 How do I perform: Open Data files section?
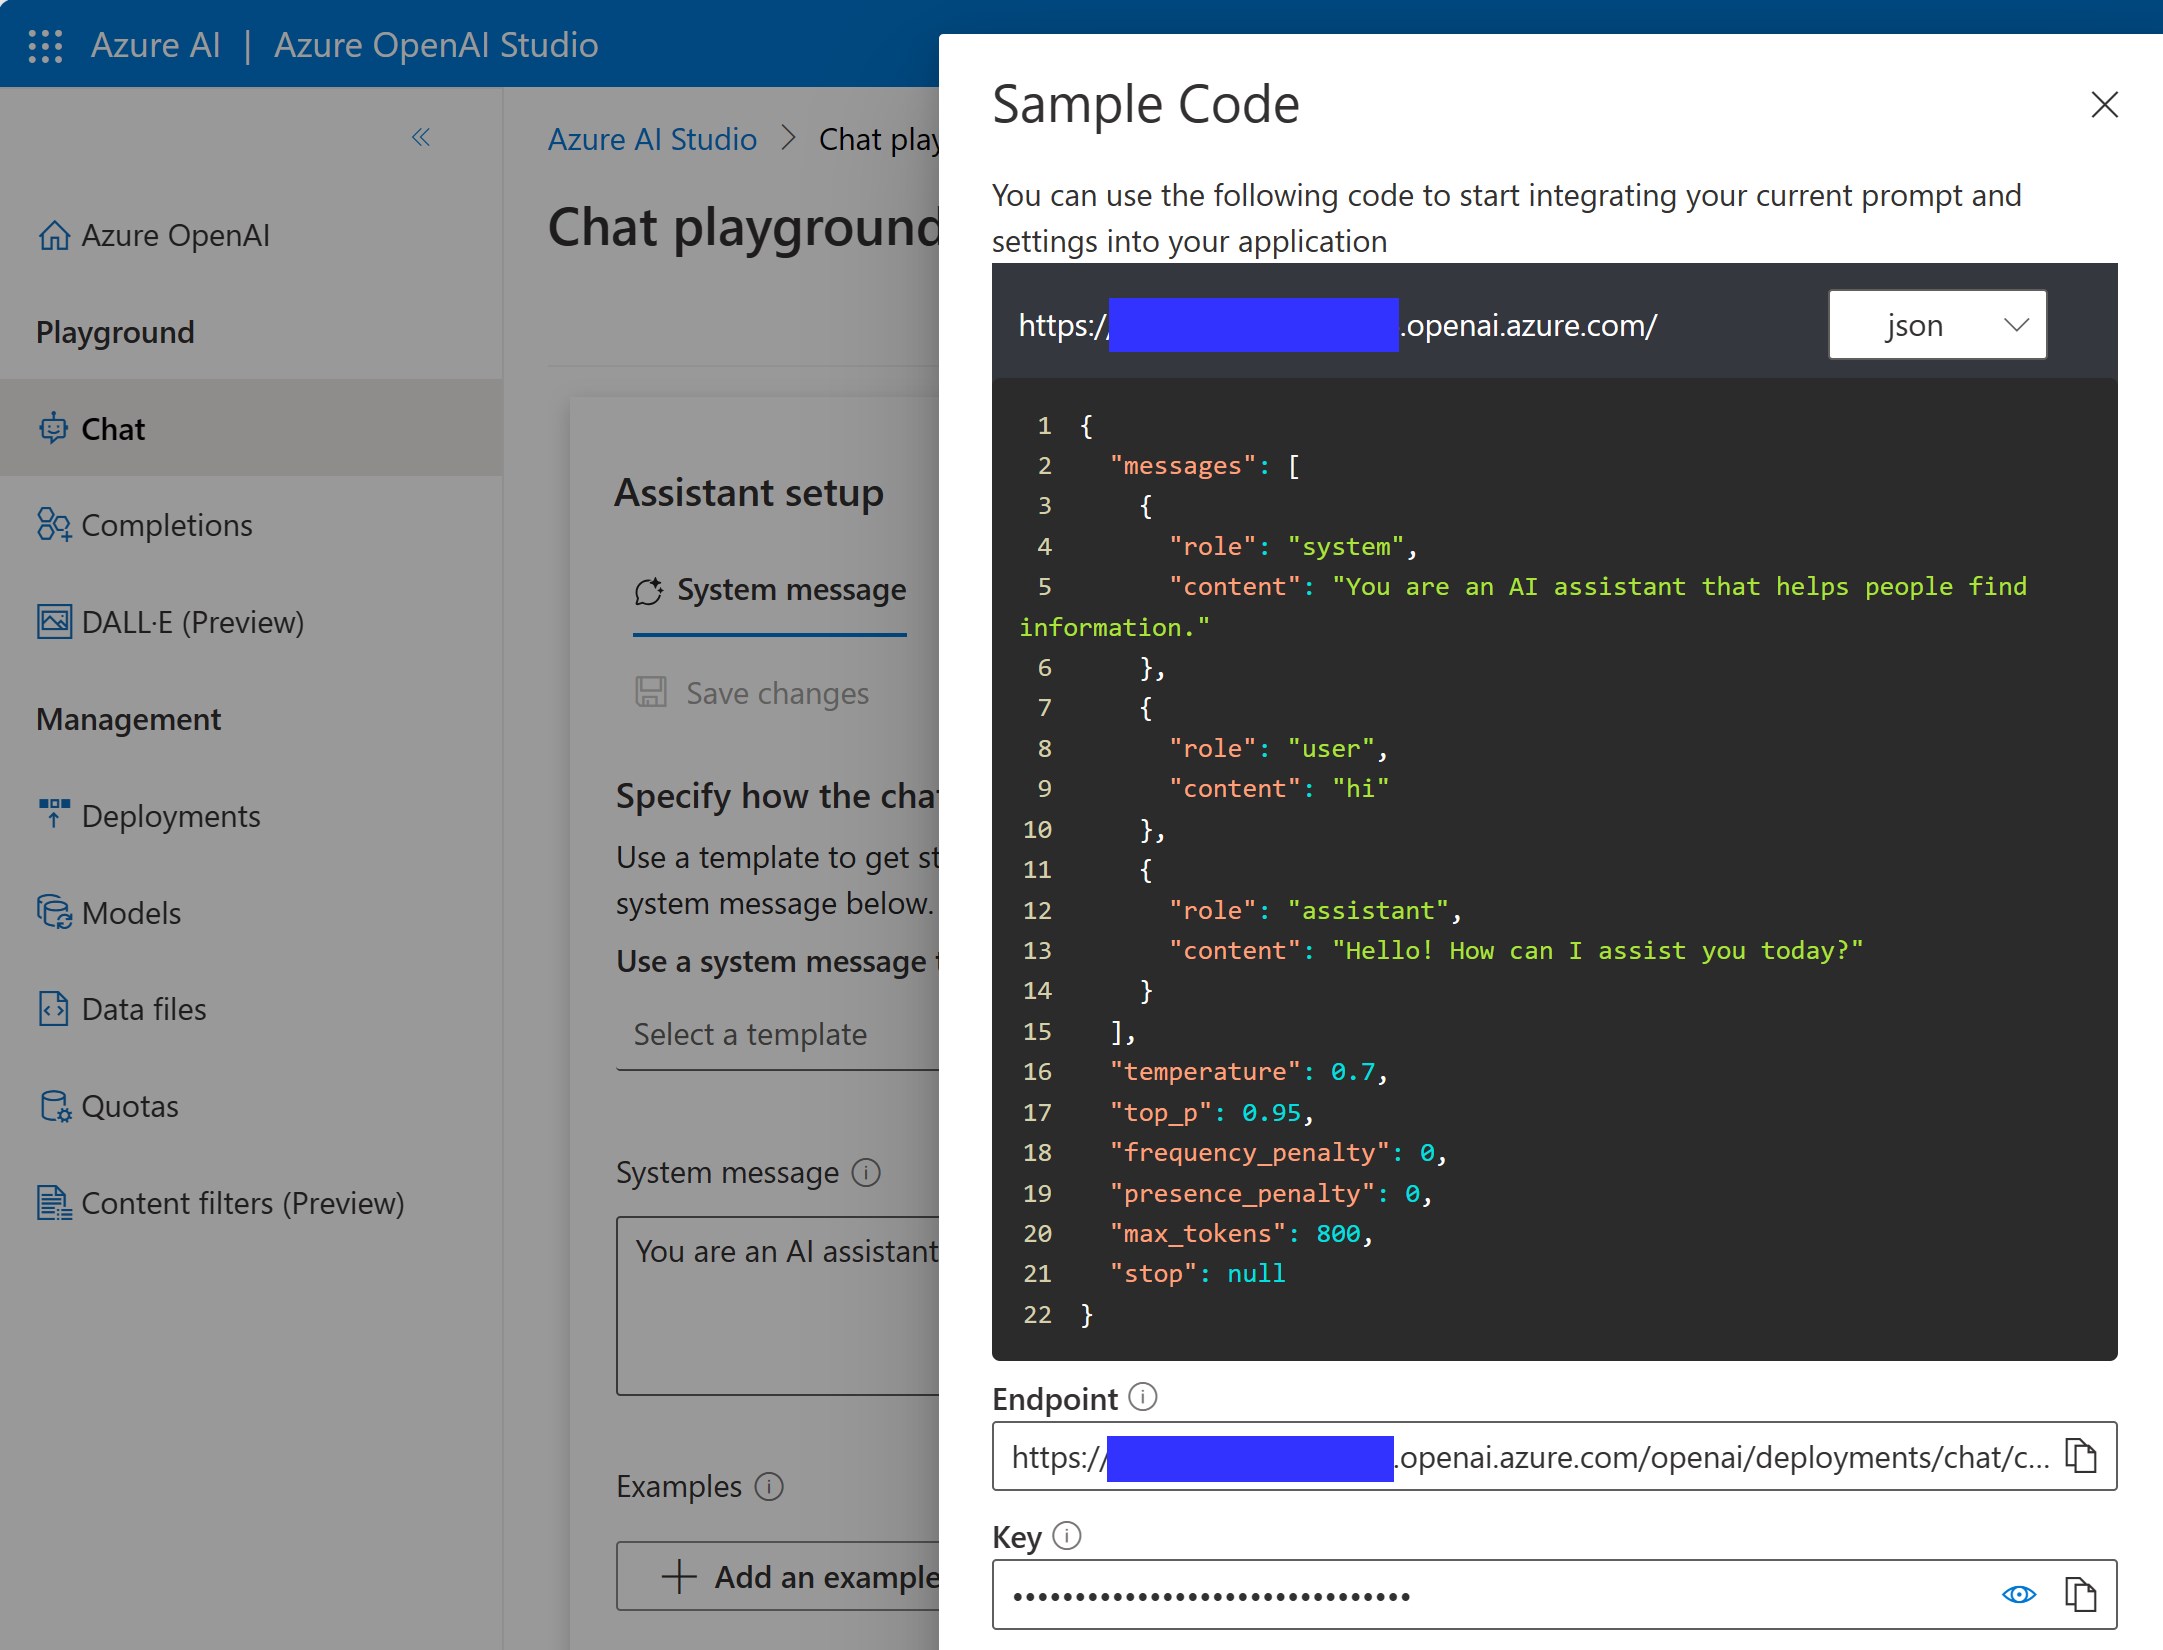pos(143,1009)
